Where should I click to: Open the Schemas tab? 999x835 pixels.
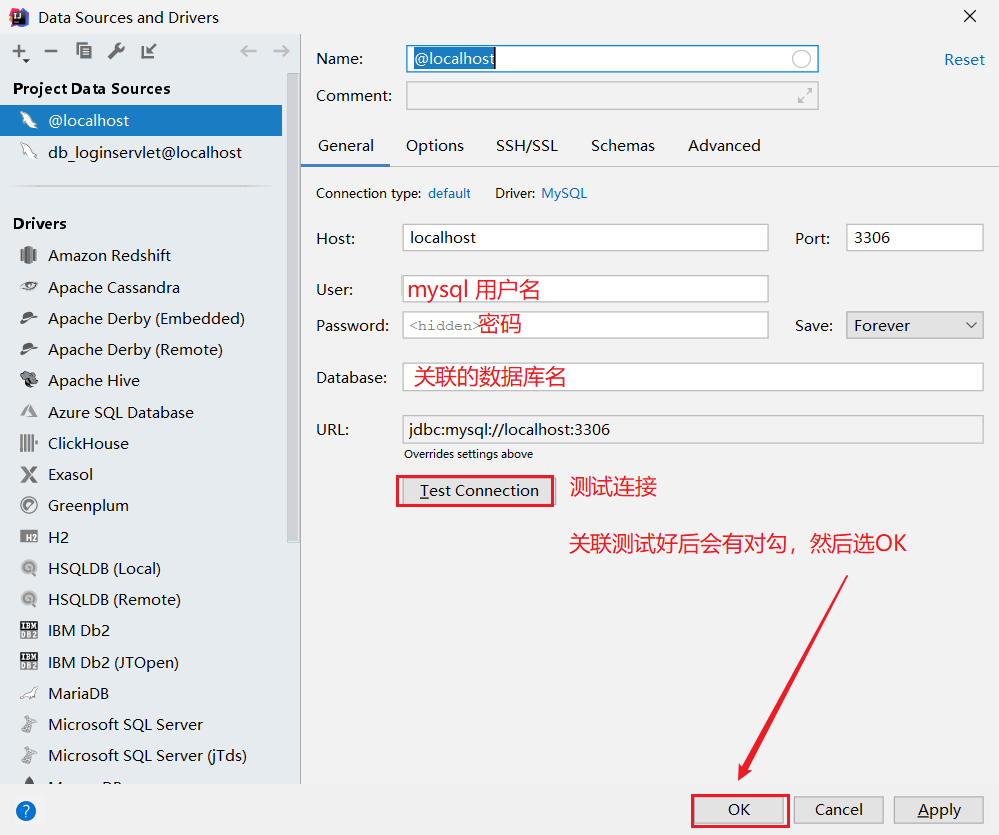(622, 146)
